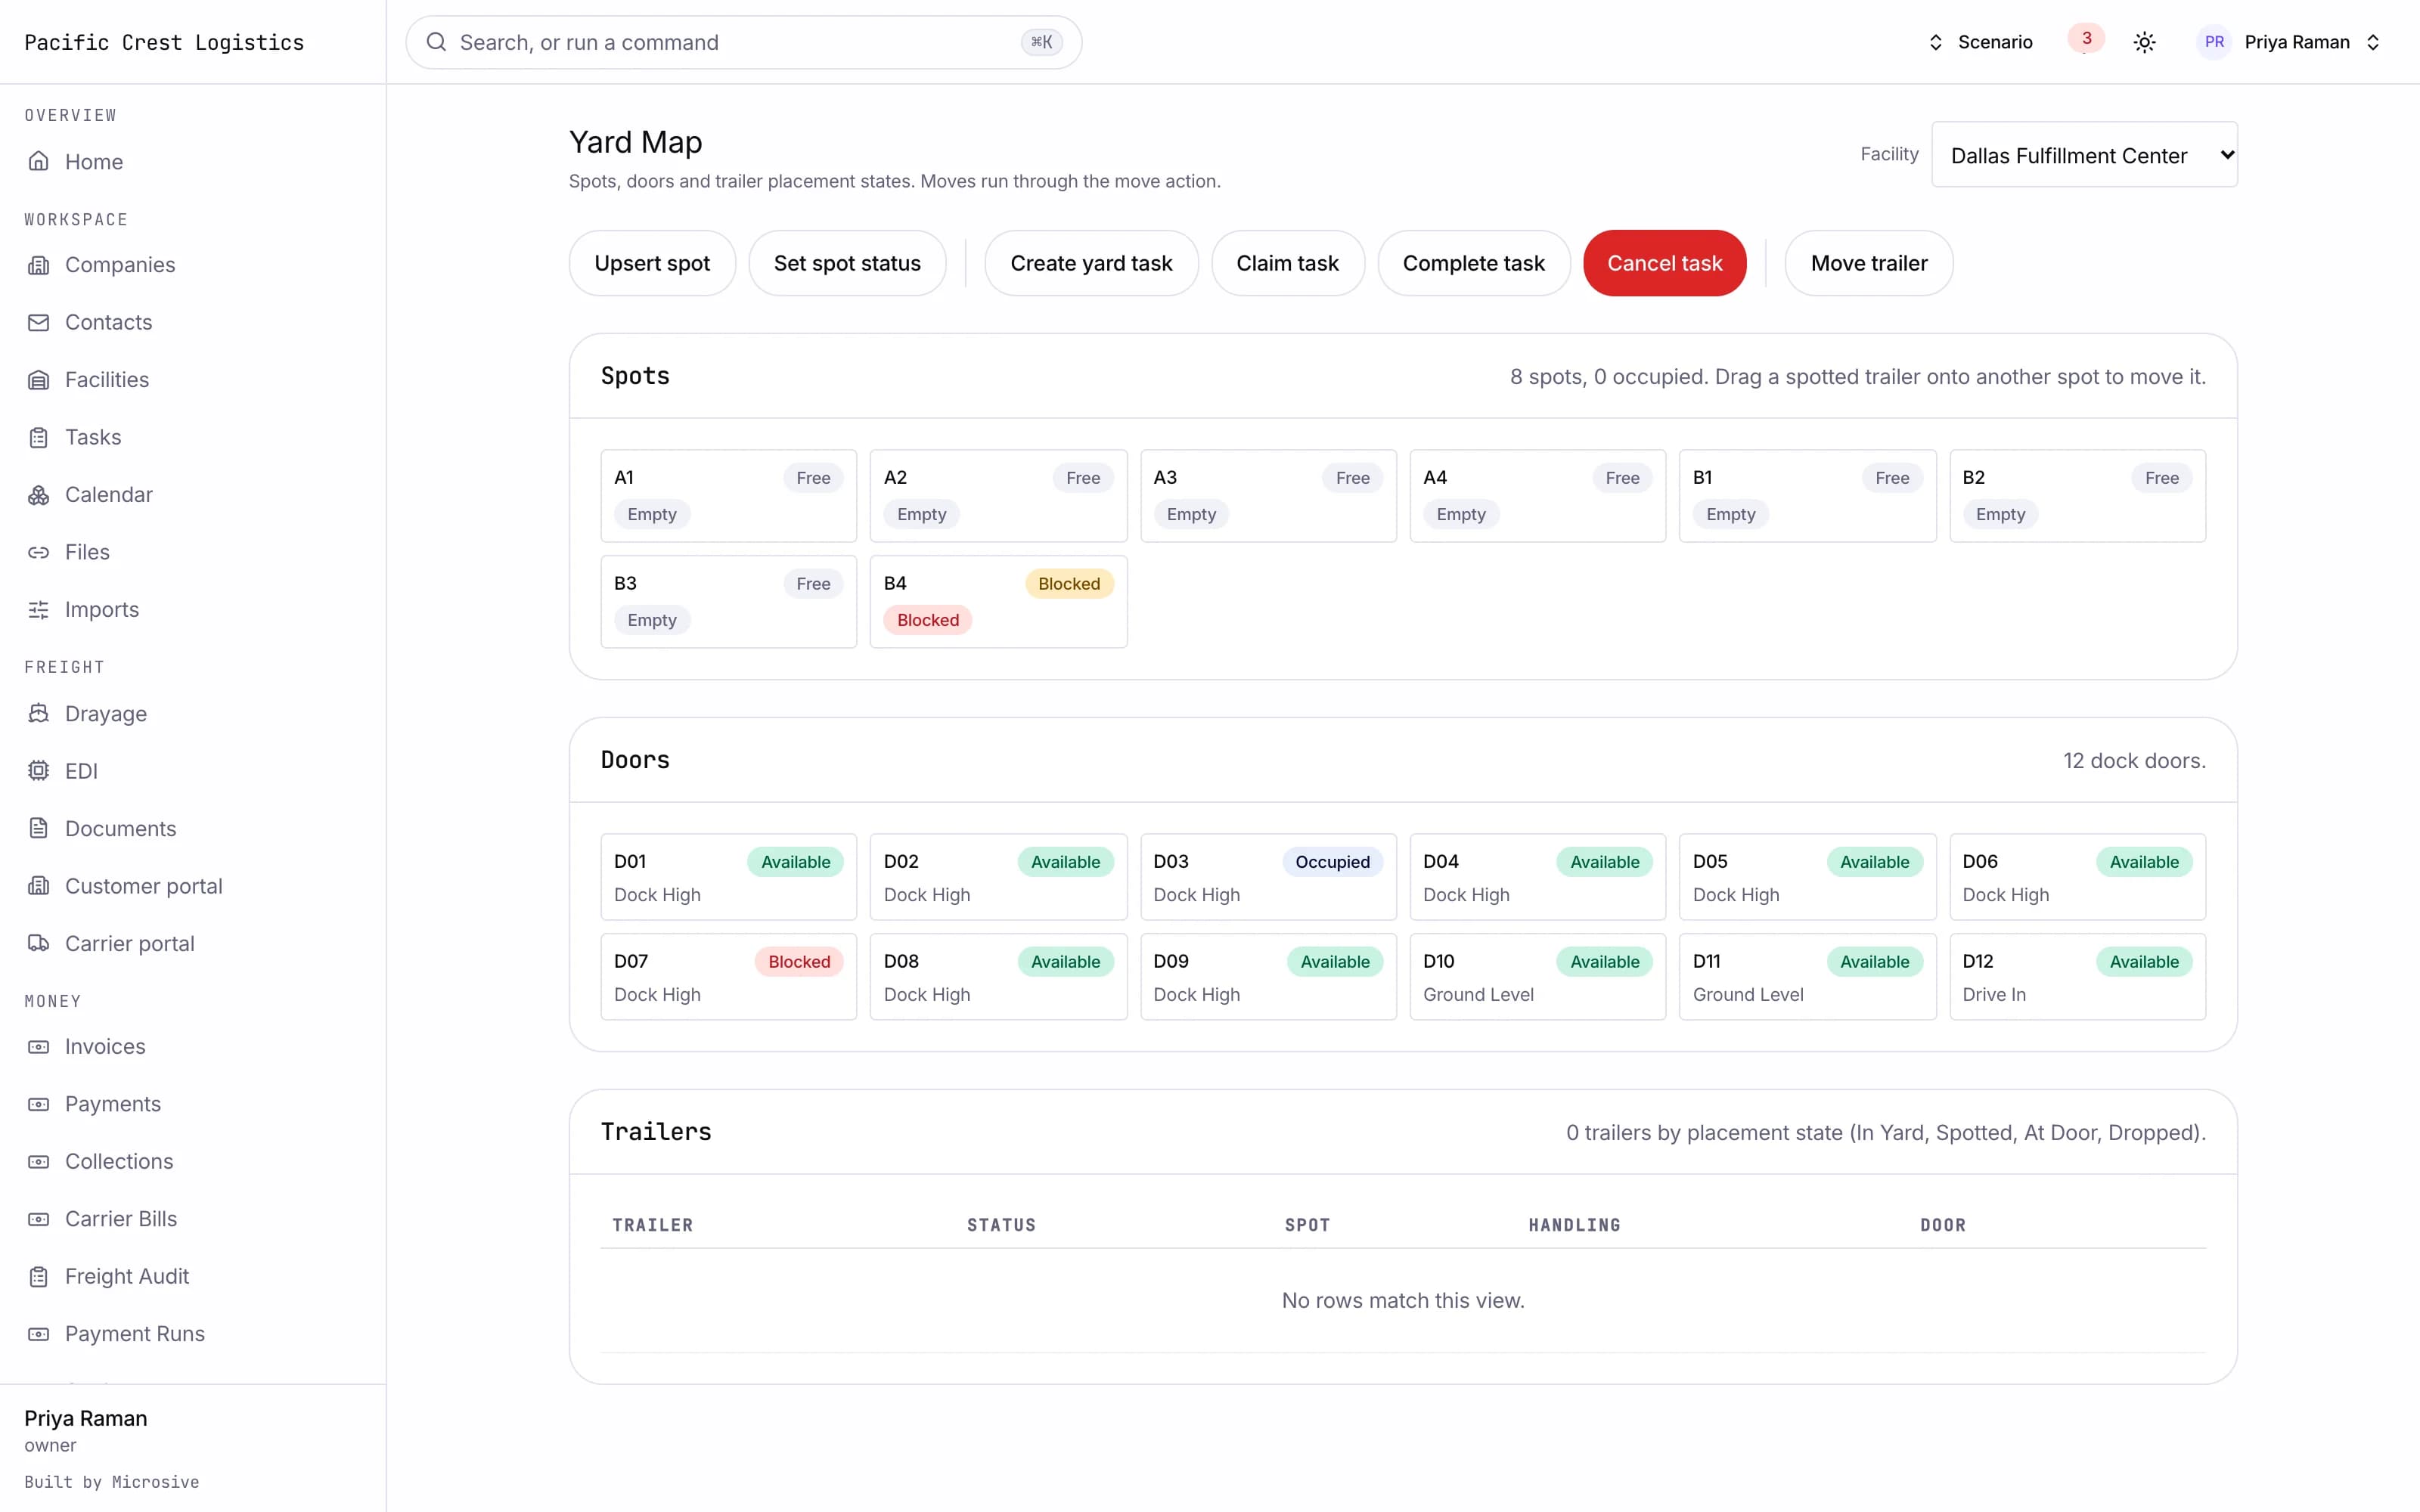The height and width of the screenshot is (1512, 2420).
Task: Select the blocked B4 spot card
Action: pyautogui.click(x=998, y=602)
